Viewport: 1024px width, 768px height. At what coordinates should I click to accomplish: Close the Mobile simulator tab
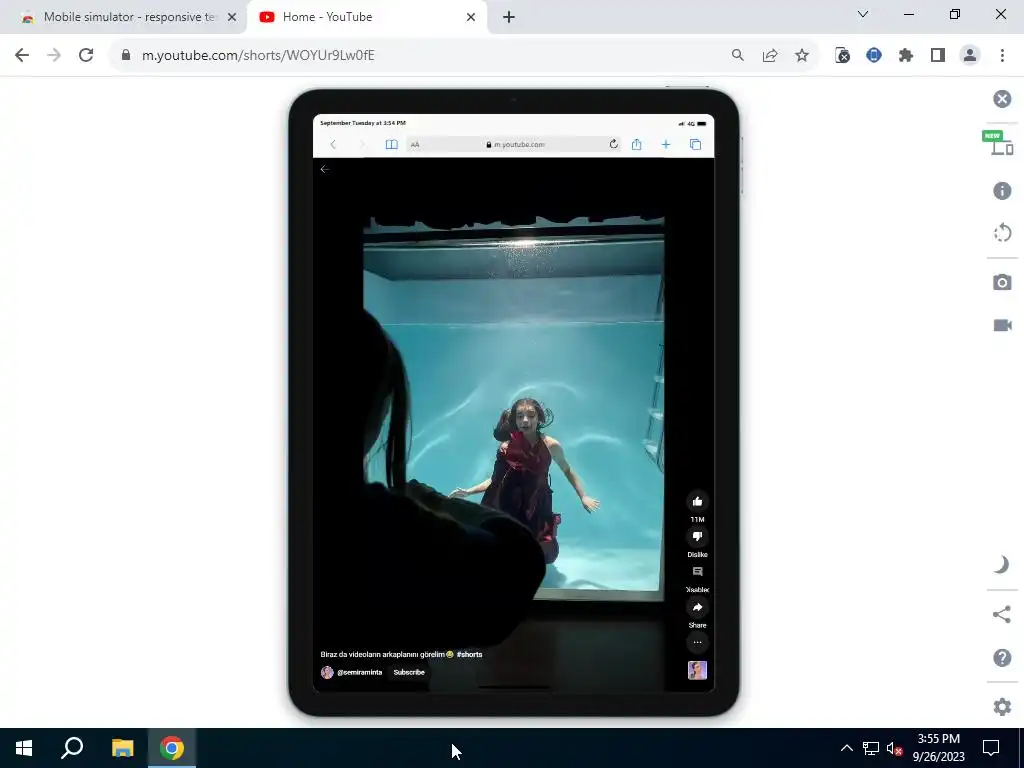(232, 17)
